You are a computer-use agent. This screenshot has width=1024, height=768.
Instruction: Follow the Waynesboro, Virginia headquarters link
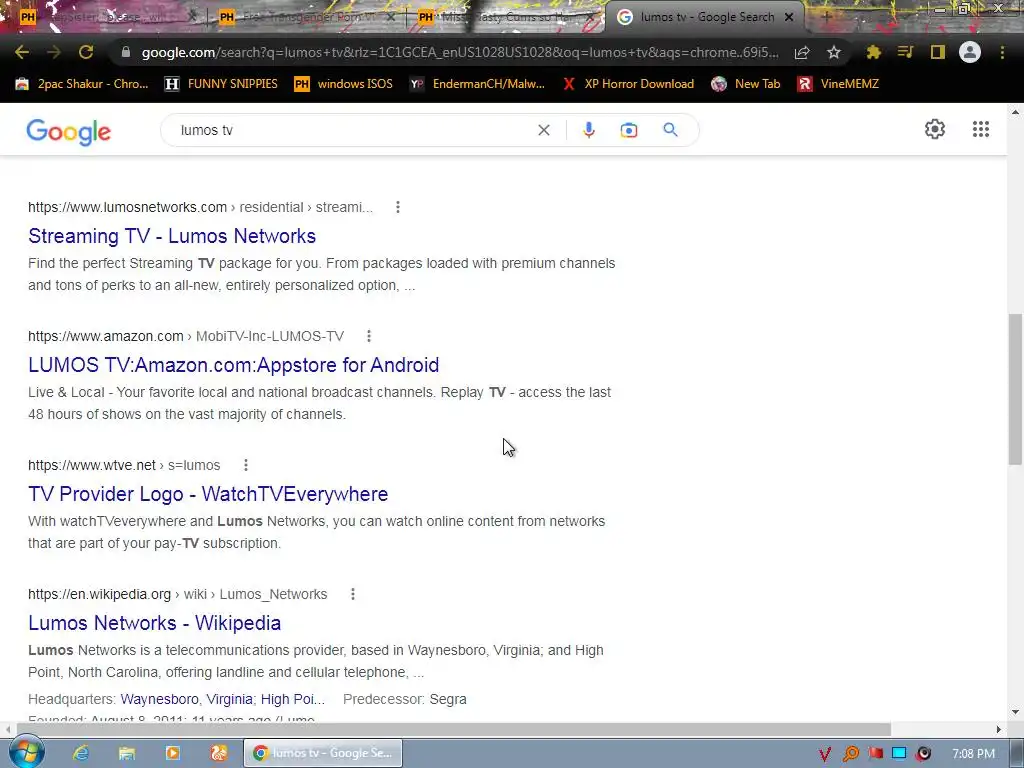(186, 699)
